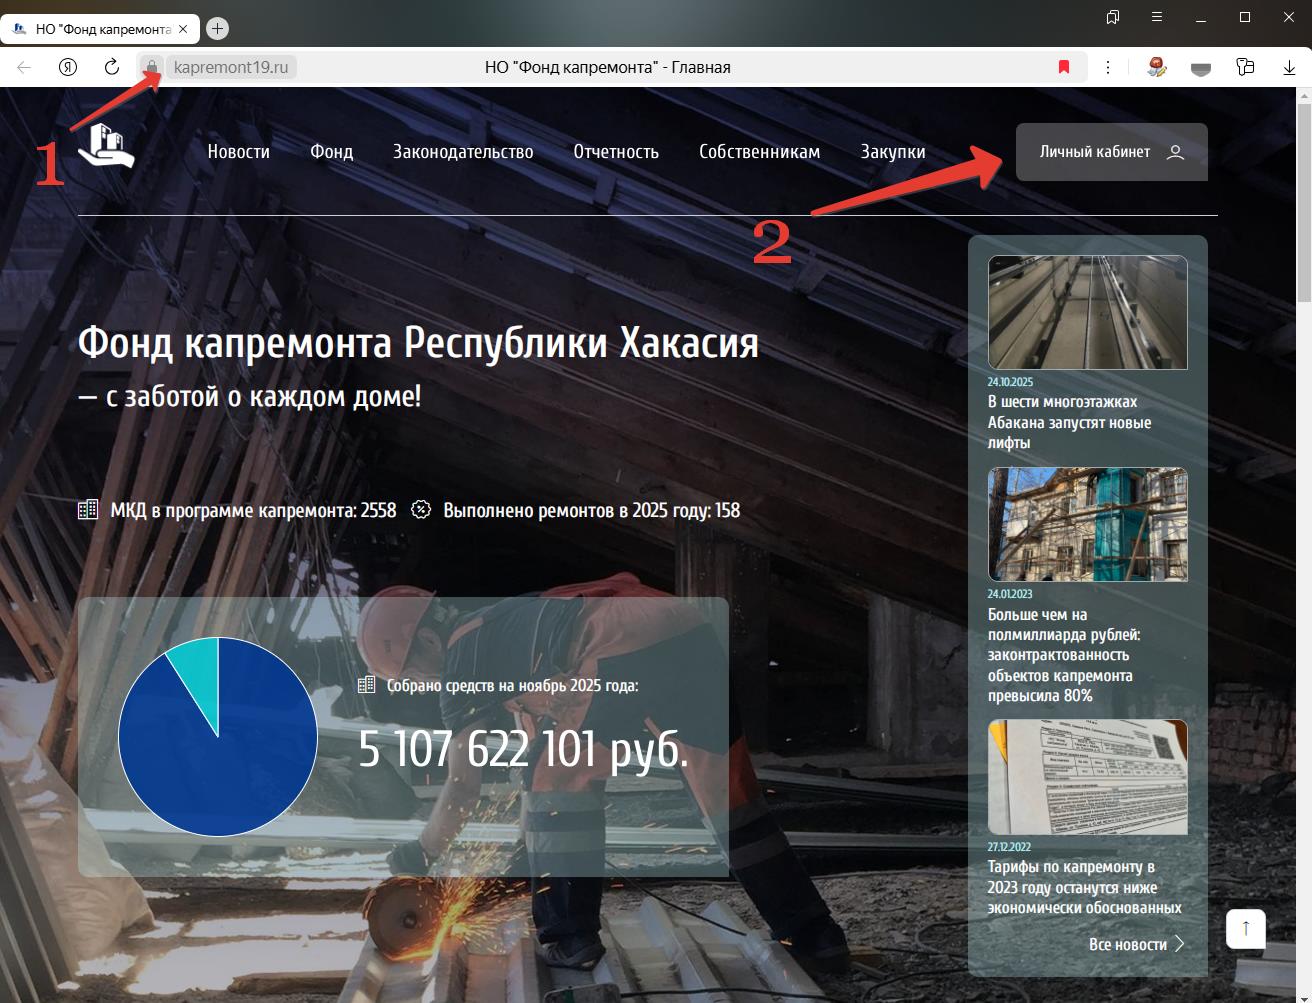1312x1003 pixels.
Task: Click the red bookmark icon in address bar
Action: pyautogui.click(x=1064, y=67)
